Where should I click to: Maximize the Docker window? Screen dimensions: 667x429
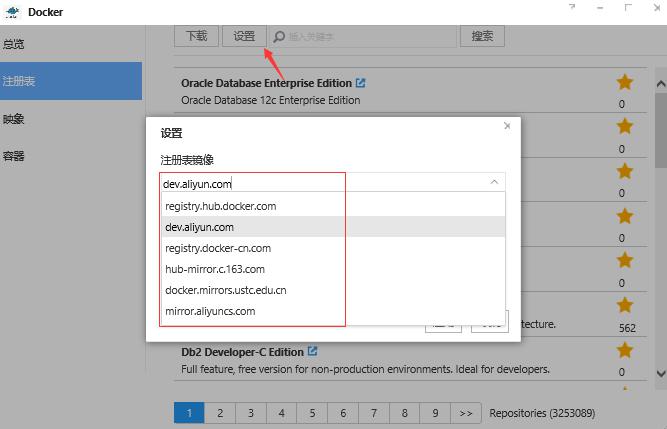coord(628,8)
